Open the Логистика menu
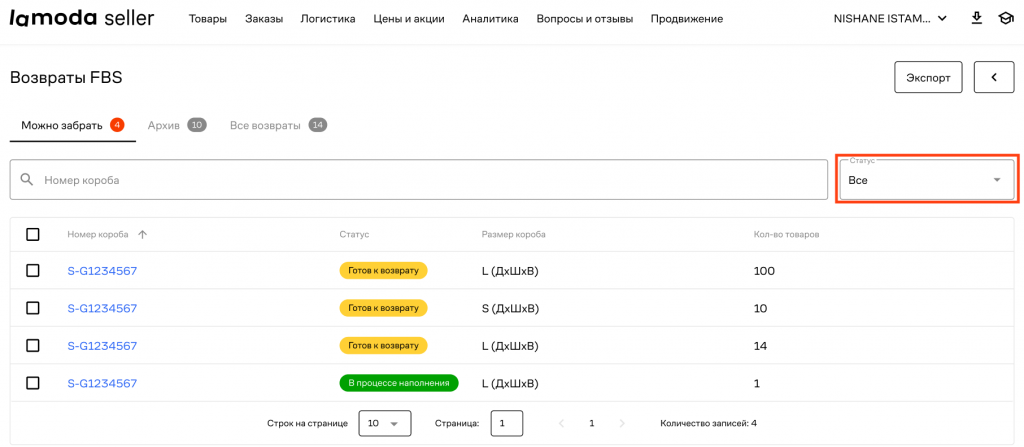 tap(328, 19)
